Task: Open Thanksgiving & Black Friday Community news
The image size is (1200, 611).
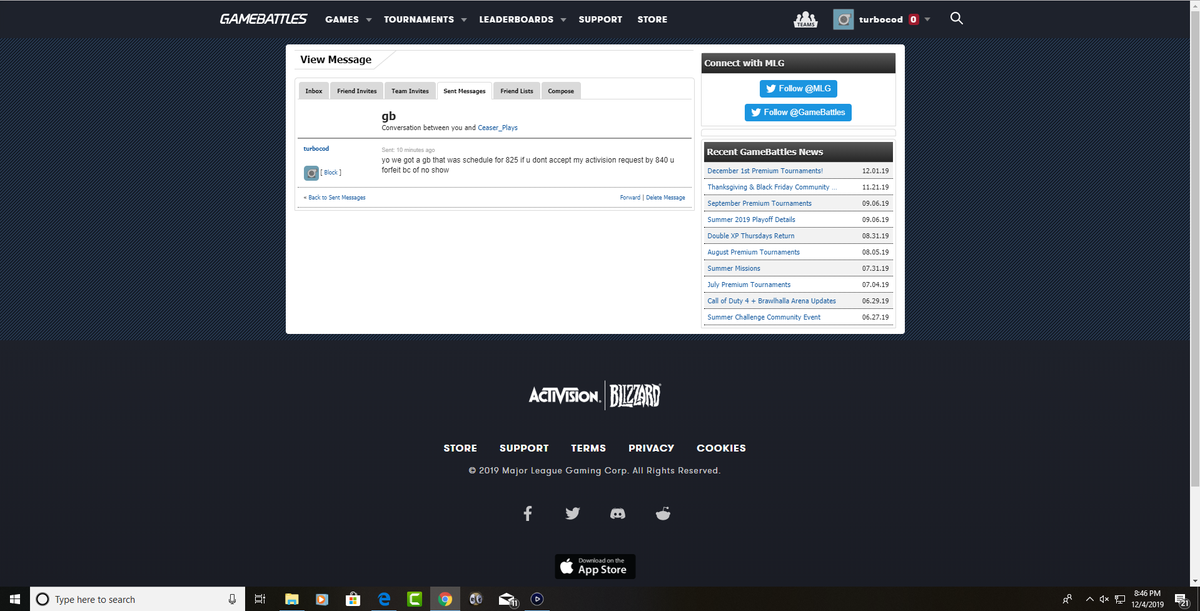Action: coord(771,187)
